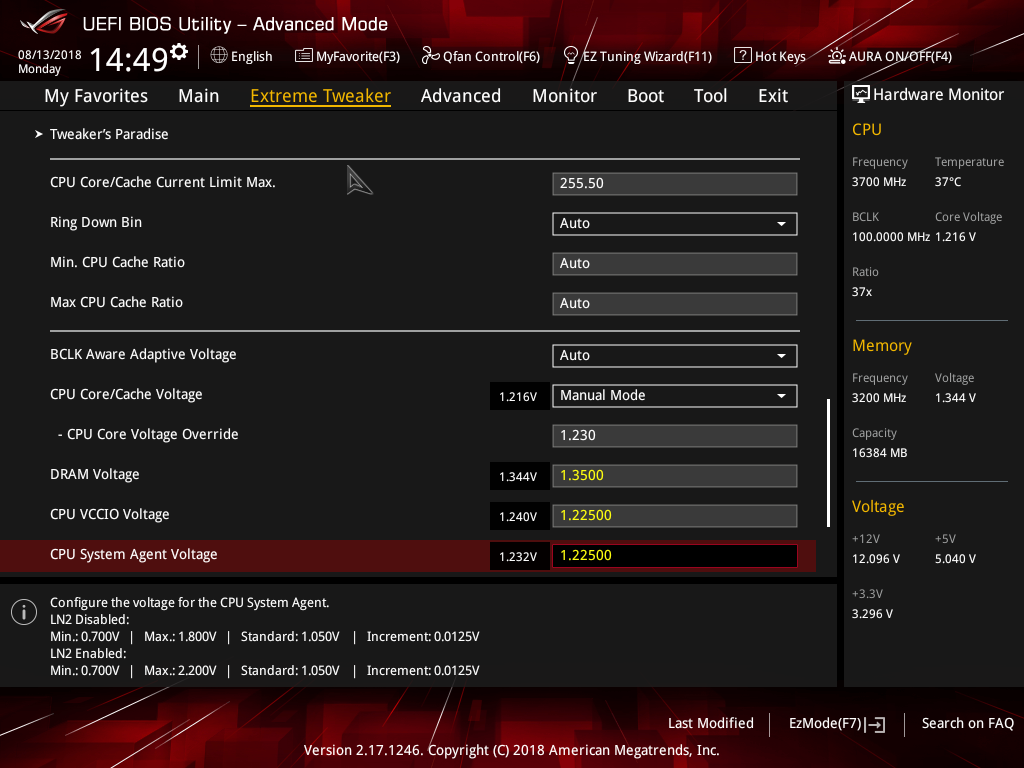
Task: Click the info circle icon
Action: click(24, 612)
